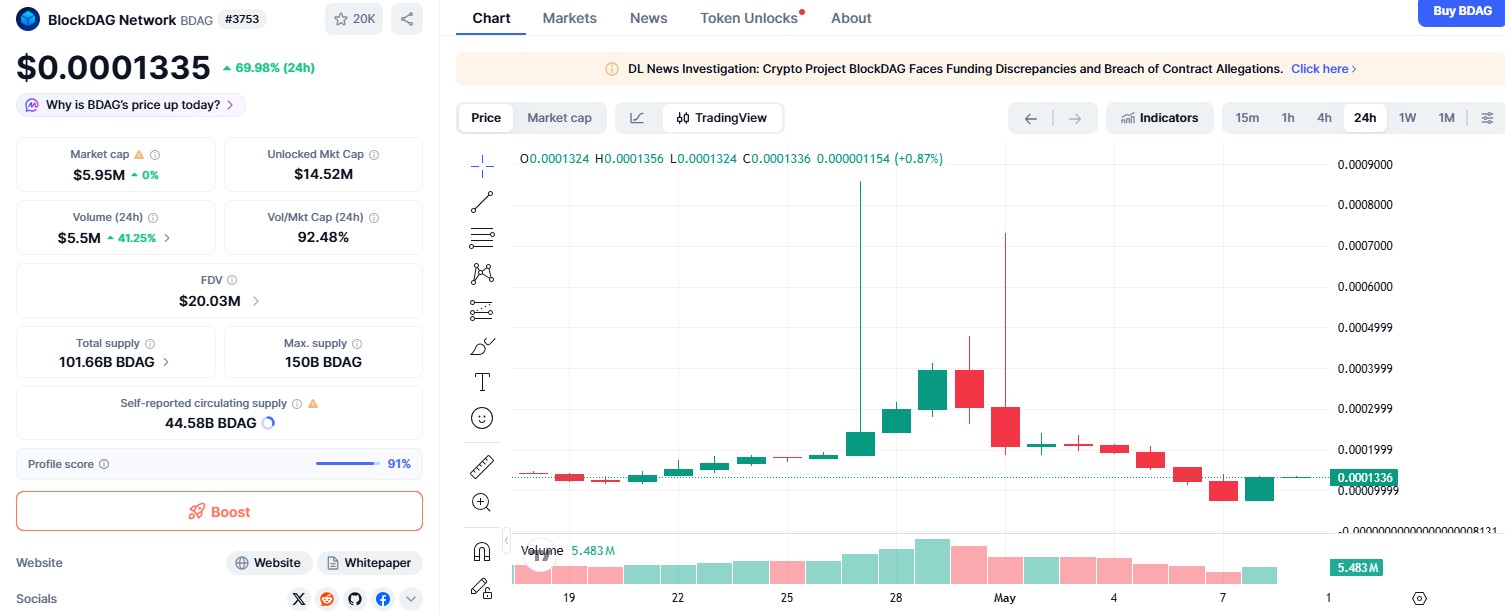Click the Market cap info icon
1505x614 pixels.
pos(155,155)
